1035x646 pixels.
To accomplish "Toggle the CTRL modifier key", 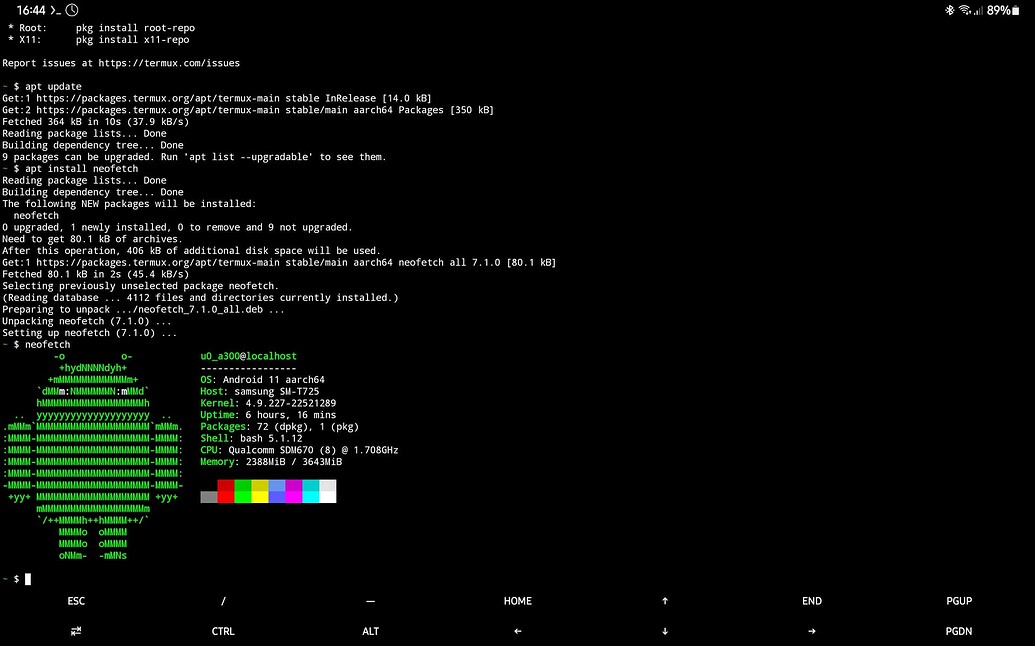I will pyautogui.click(x=223, y=631).
